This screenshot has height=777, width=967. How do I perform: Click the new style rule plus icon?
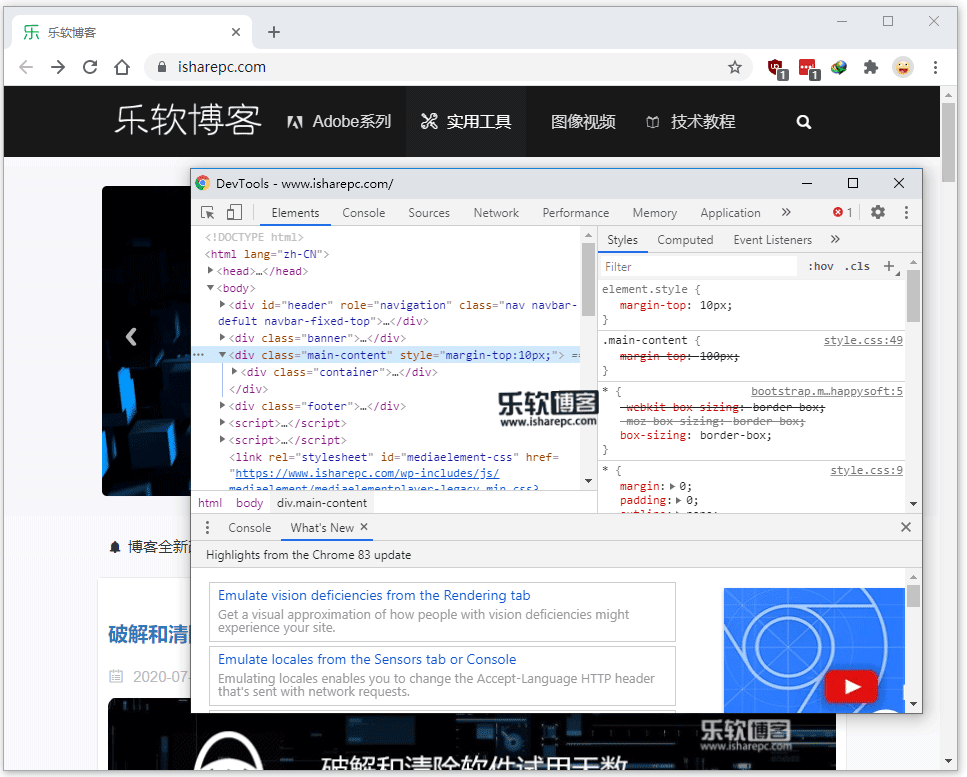pos(889,266)
